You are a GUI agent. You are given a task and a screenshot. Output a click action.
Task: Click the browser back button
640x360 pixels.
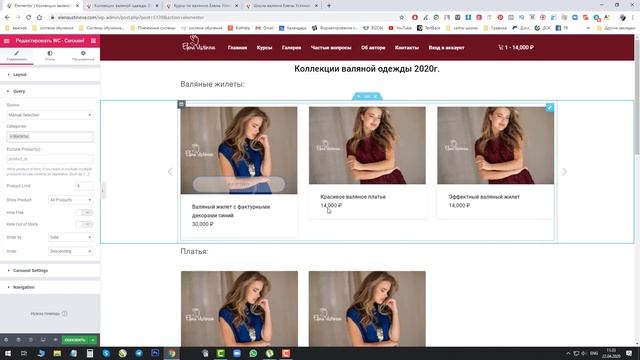[x=7, y=18]
